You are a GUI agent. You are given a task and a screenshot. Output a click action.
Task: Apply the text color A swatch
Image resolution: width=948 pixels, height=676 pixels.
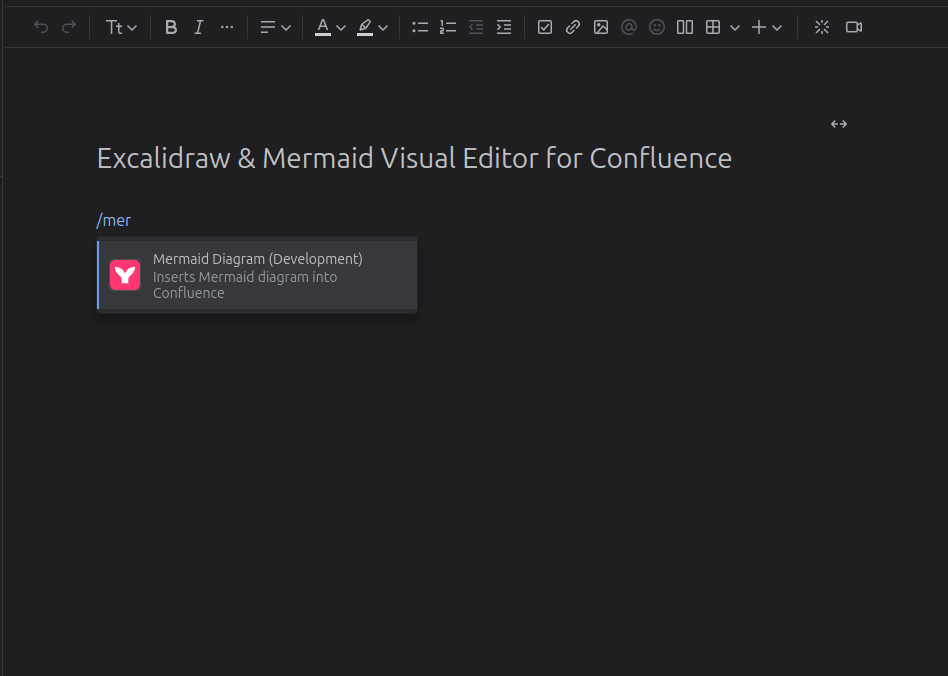pyautogui.click(x=323, y=27)
